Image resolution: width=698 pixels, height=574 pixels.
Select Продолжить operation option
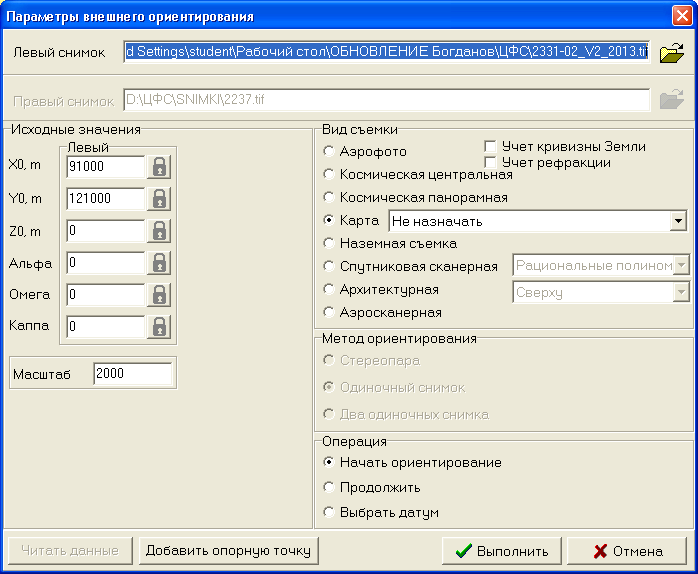pyautogui.click(x=329, y=487)
